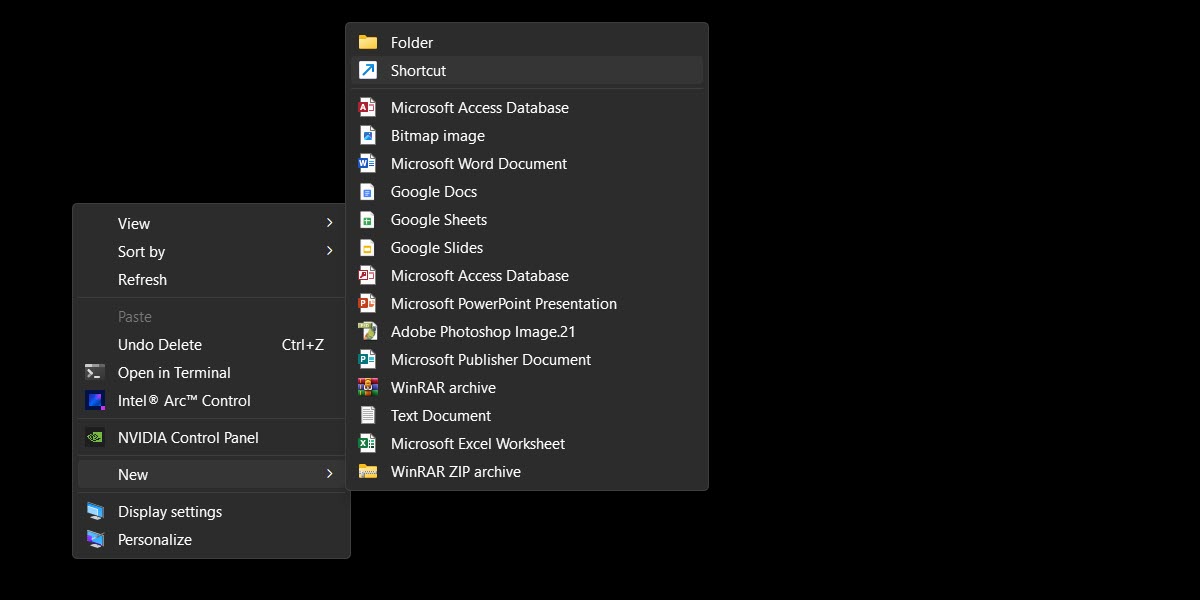Expand the View submenu
This screenshot has width=1200, height=600.
[x=330, y=223]
